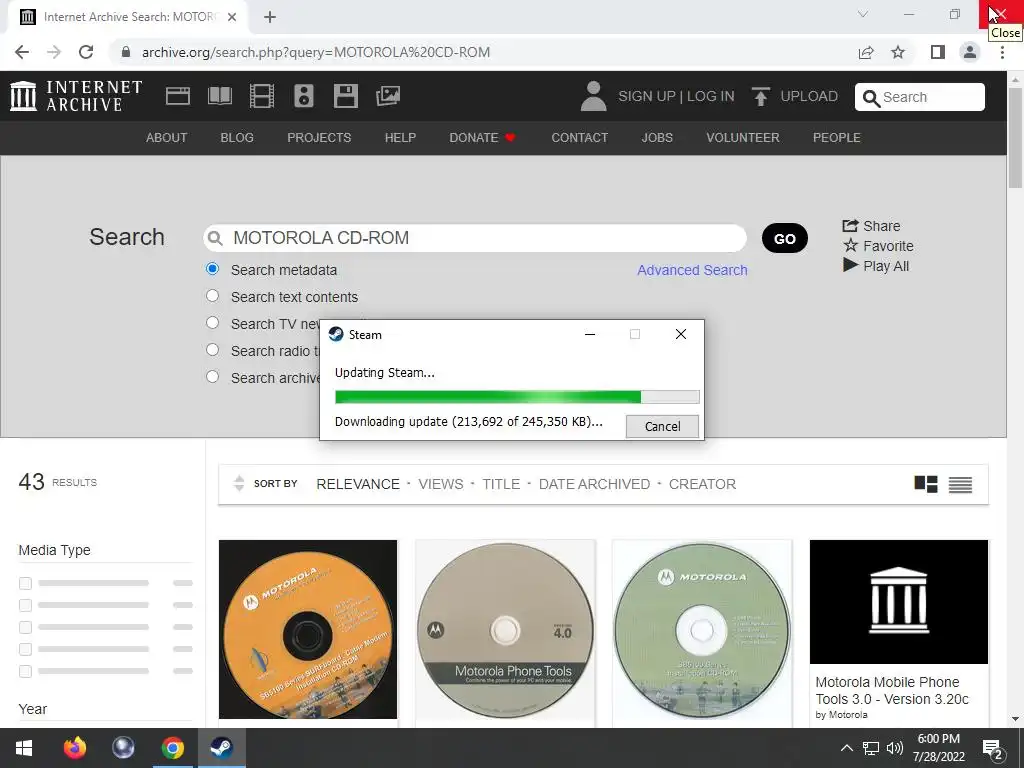Image resolution: width=1024 pixels, height=768 pixels.
Task: Open the Images icon in top bar
Action: (388, 96)
